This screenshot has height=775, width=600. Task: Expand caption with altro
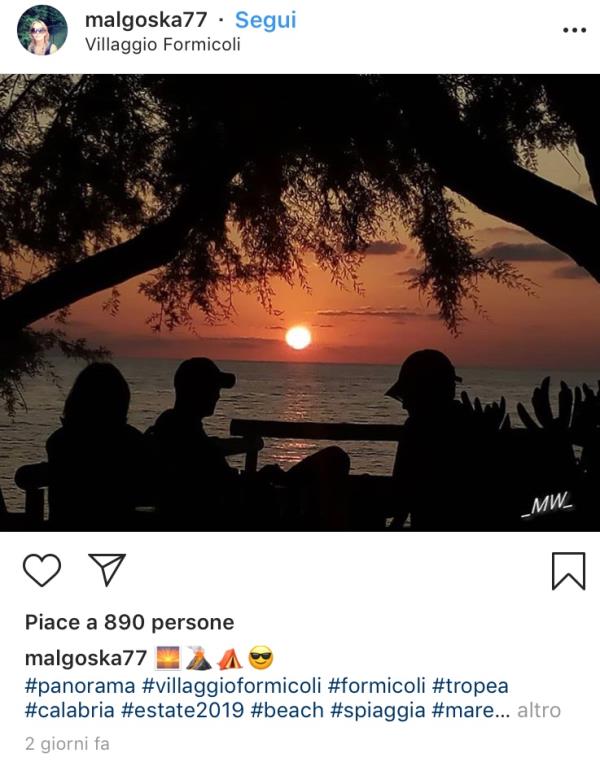[539, 711]
